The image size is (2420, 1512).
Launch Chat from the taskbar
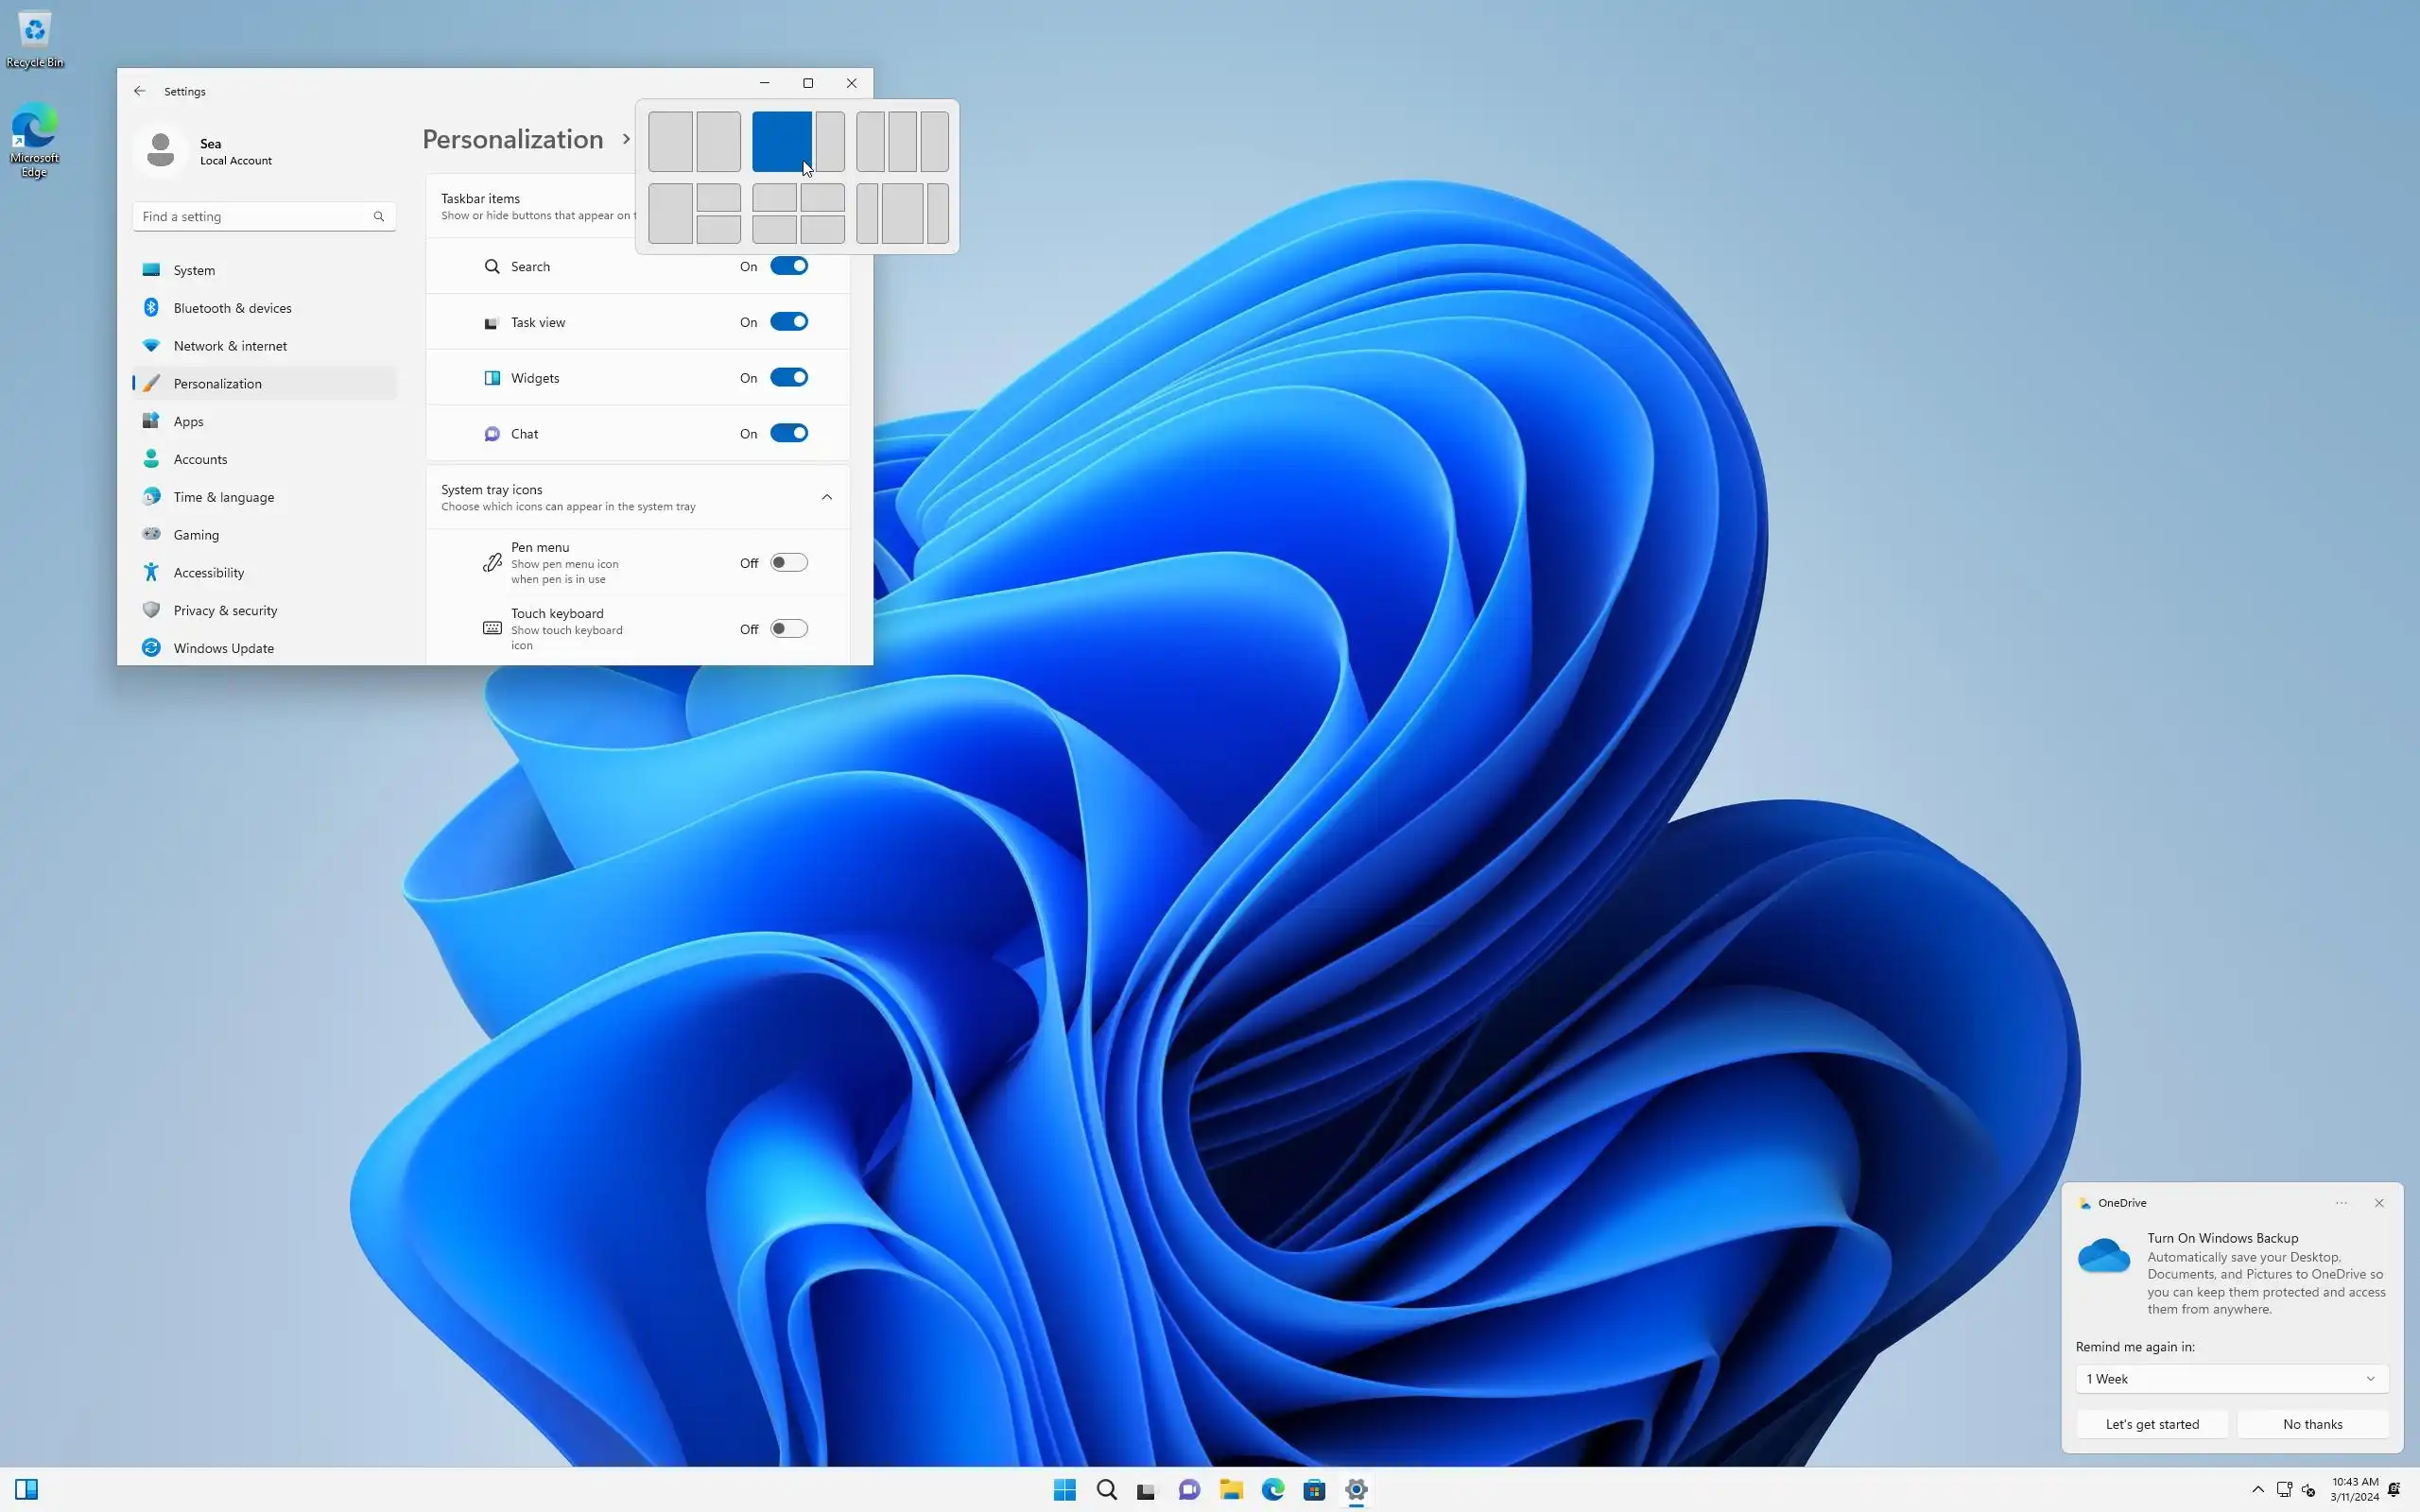pos(1189,1489)
